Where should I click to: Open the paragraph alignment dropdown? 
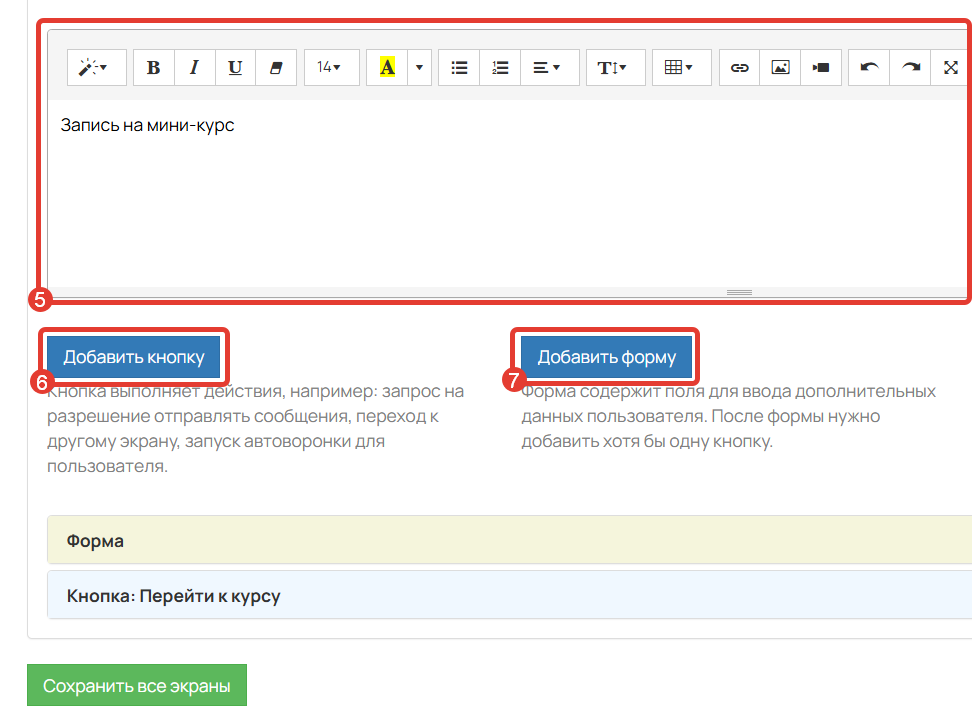point(546,68)
